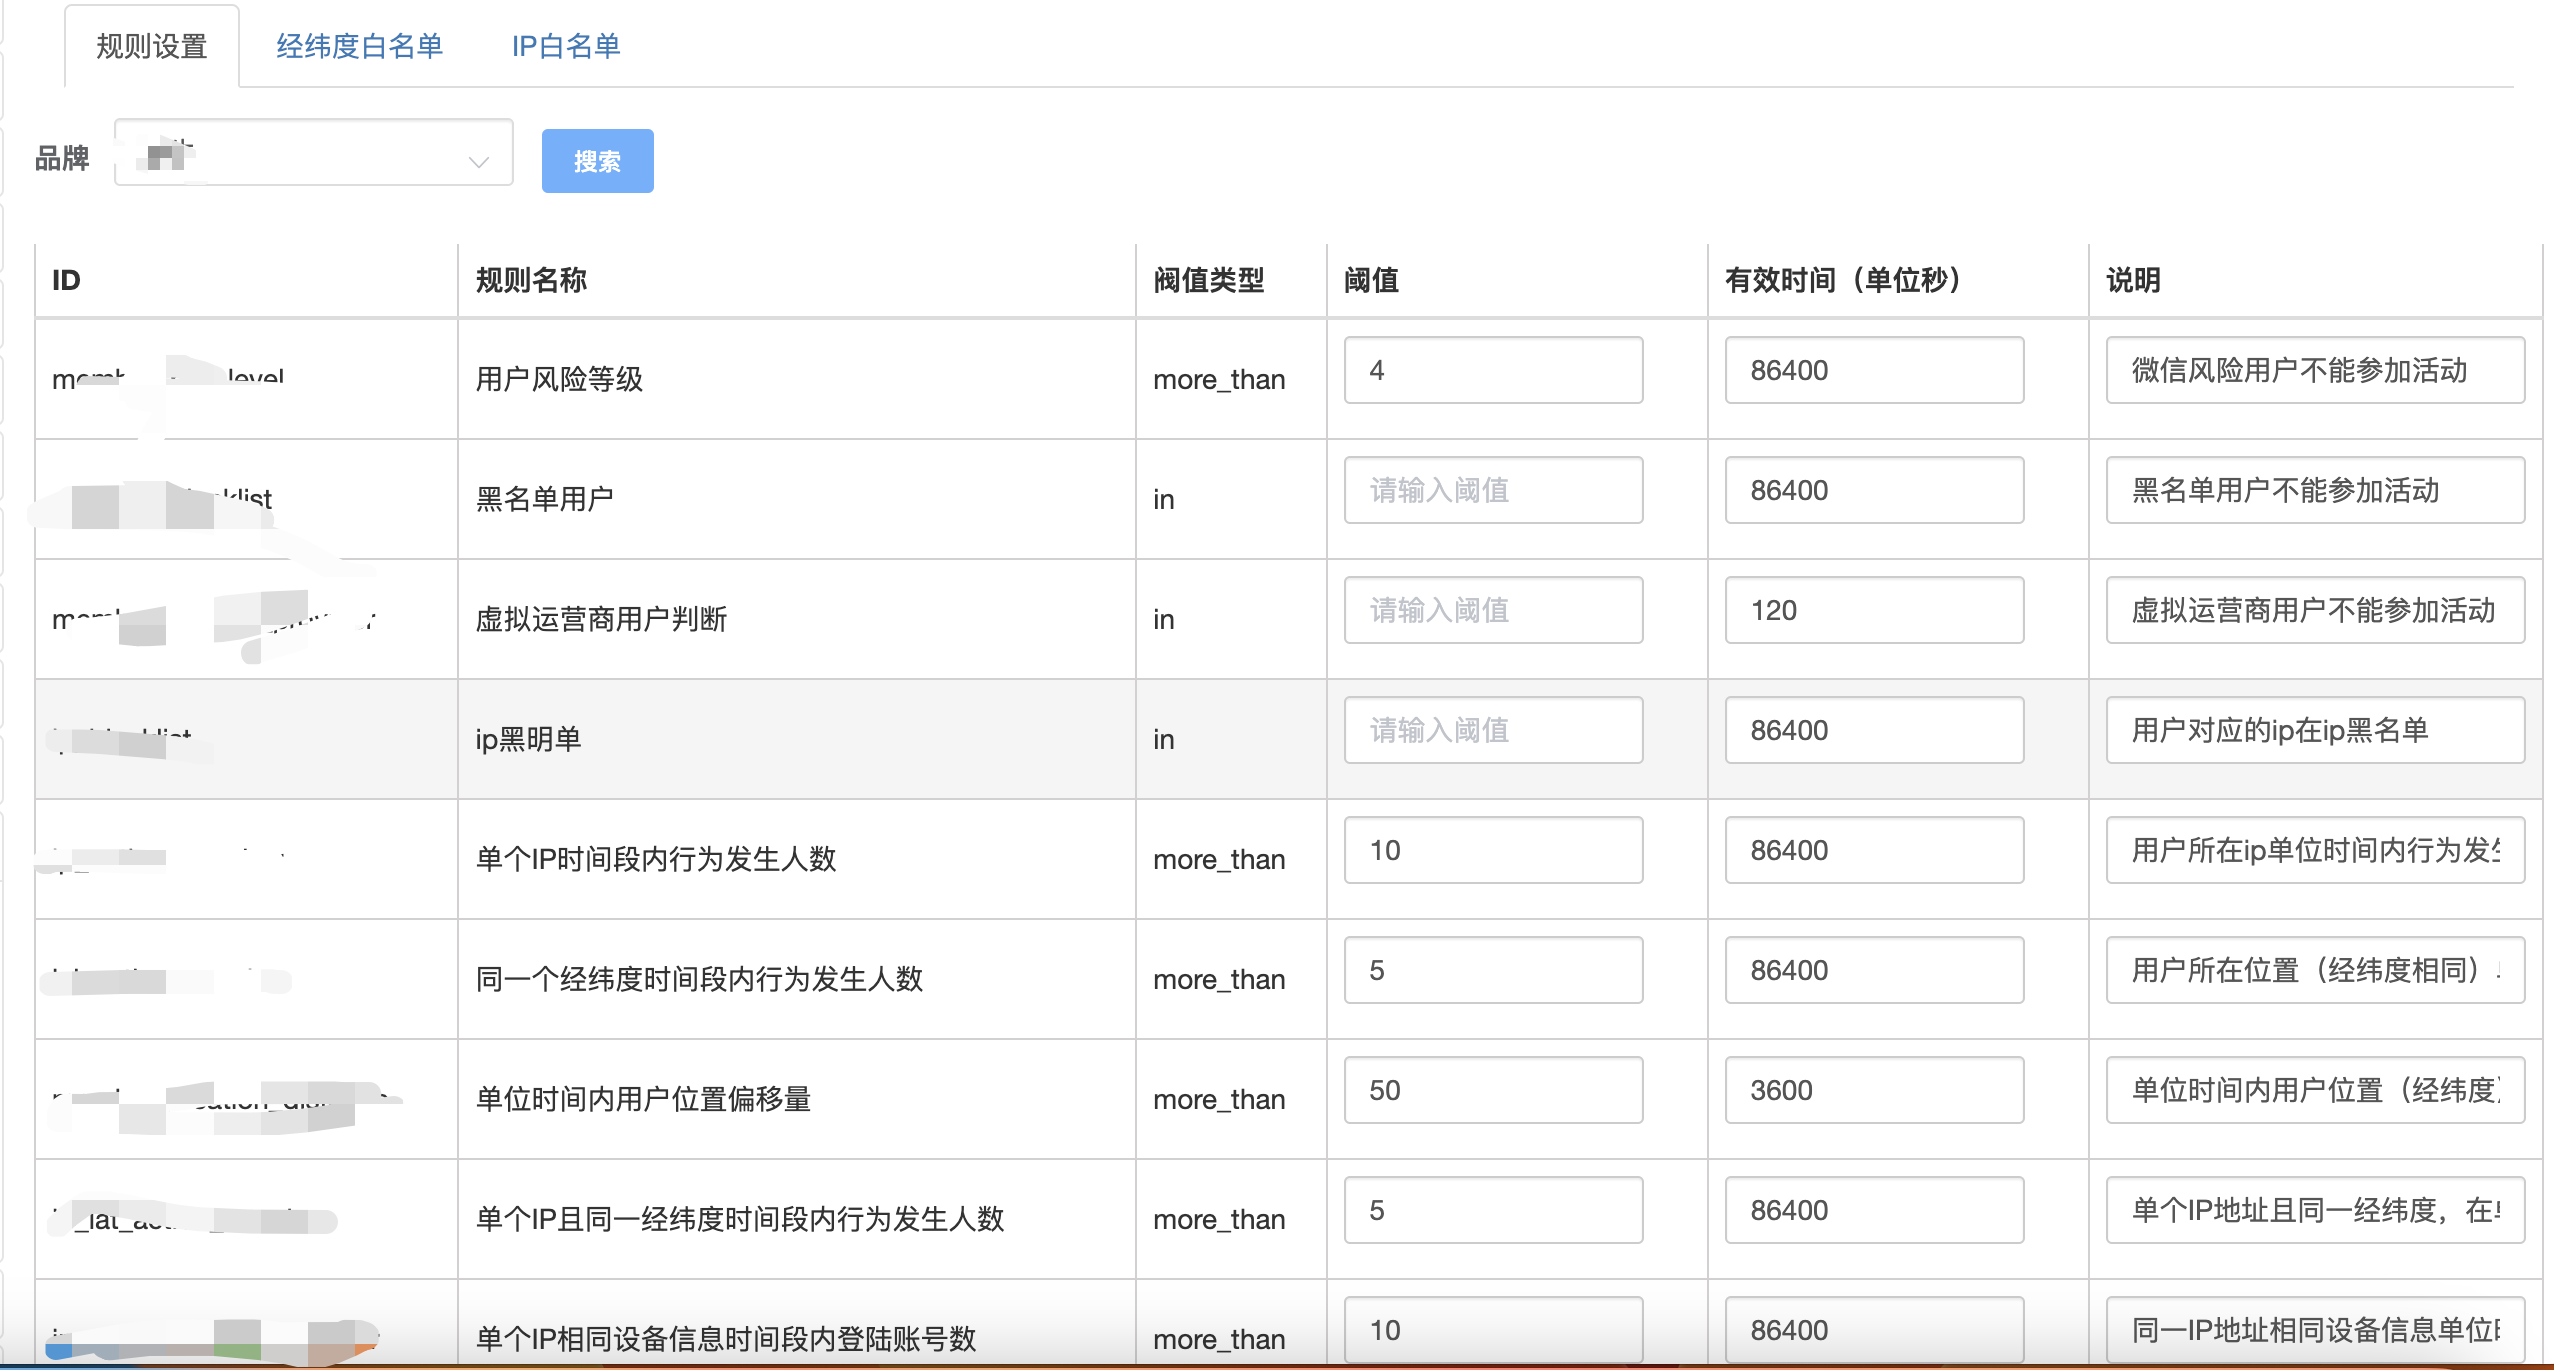The height and width of the screenshot is (1370, 2554).
Task: Edit description 单个IP地址且同一经纬度
Action: (2315, 1210)
